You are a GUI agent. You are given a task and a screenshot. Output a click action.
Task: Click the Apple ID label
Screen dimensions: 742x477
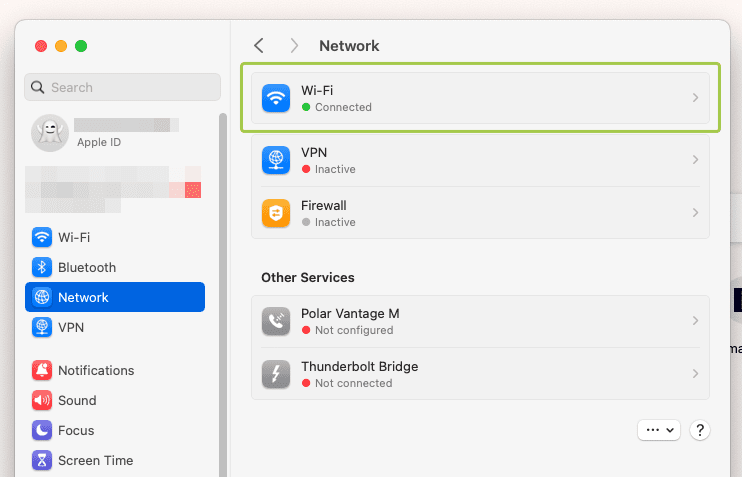pyautogui.click(x=99, y=142)
